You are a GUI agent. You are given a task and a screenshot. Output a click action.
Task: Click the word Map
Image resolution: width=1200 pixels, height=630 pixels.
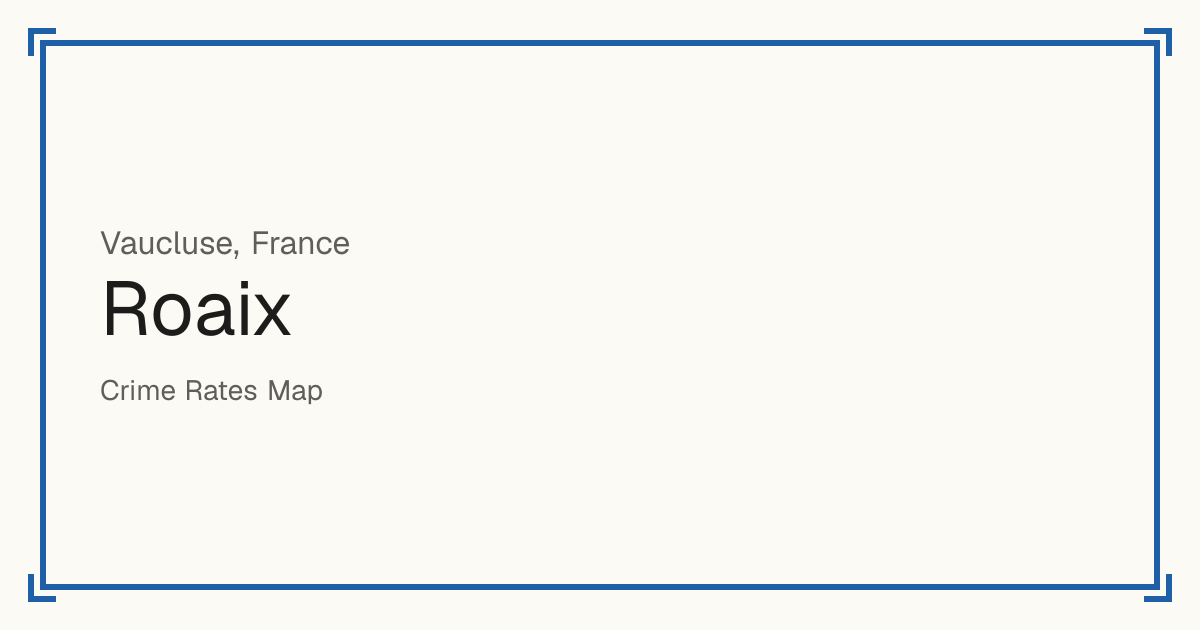click(x=295, y=391)
